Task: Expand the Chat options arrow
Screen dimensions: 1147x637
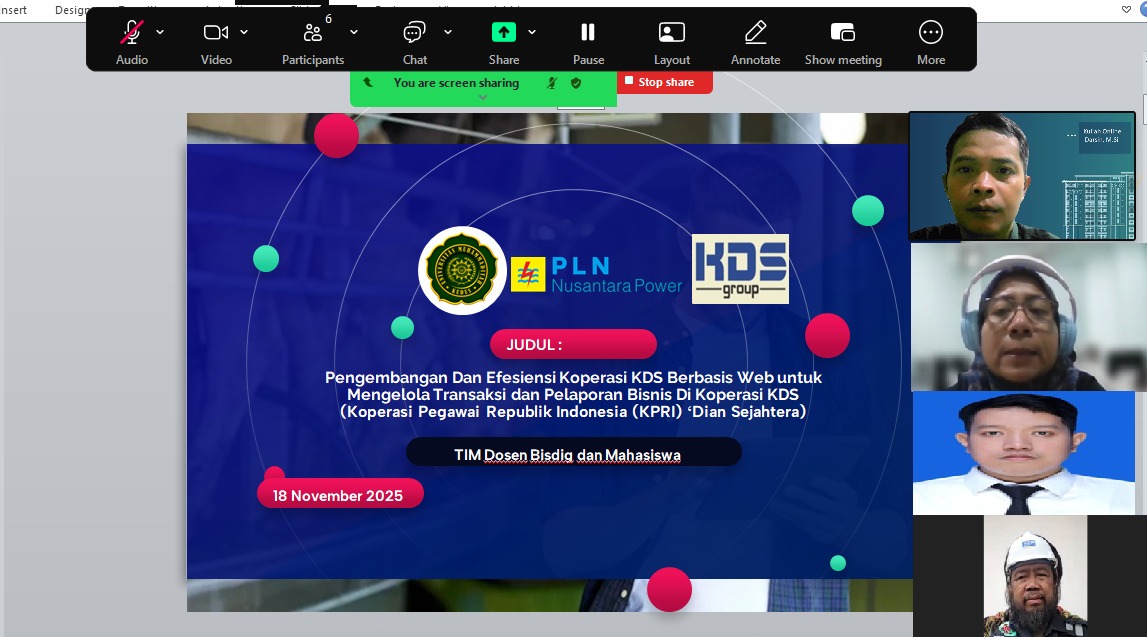Action: click(447, 32)
